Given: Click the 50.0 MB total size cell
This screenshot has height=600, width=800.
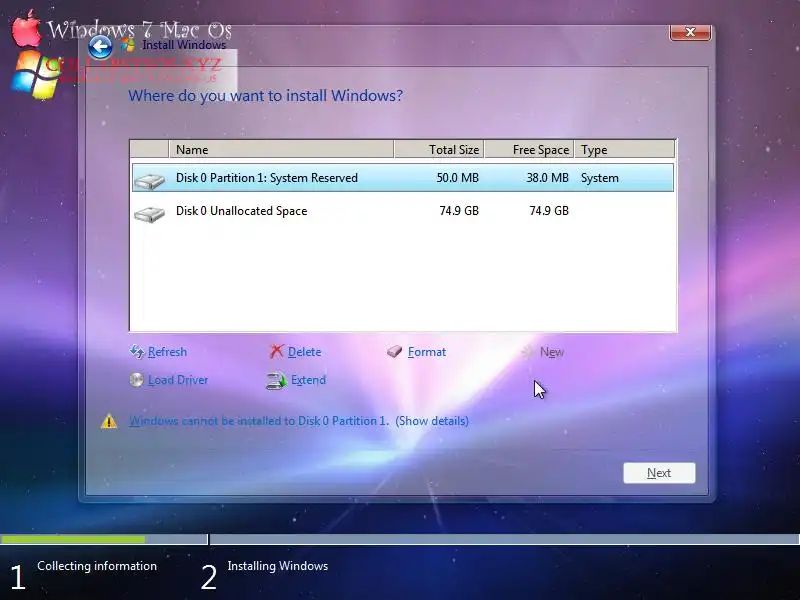Looking at the screenshot, I should [458, 178].
